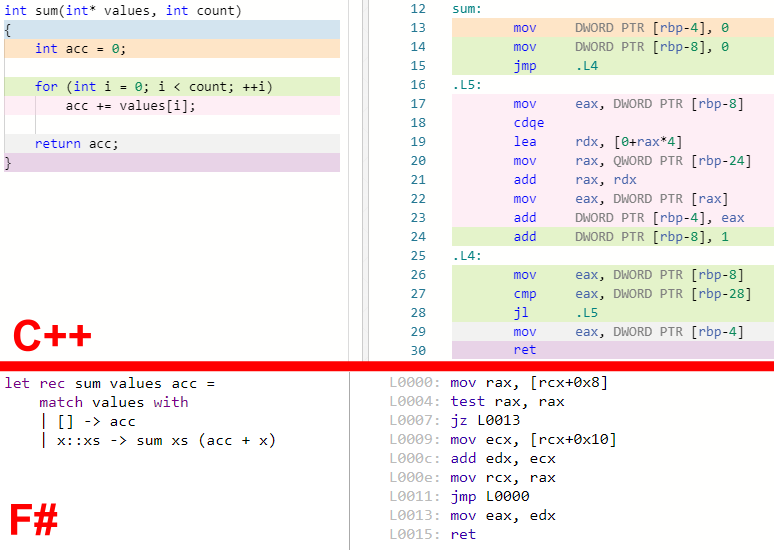Click the 'for (int i = 0; i < count; ++i)' line
Screen dimensions: 774x550
coord(154,87)
